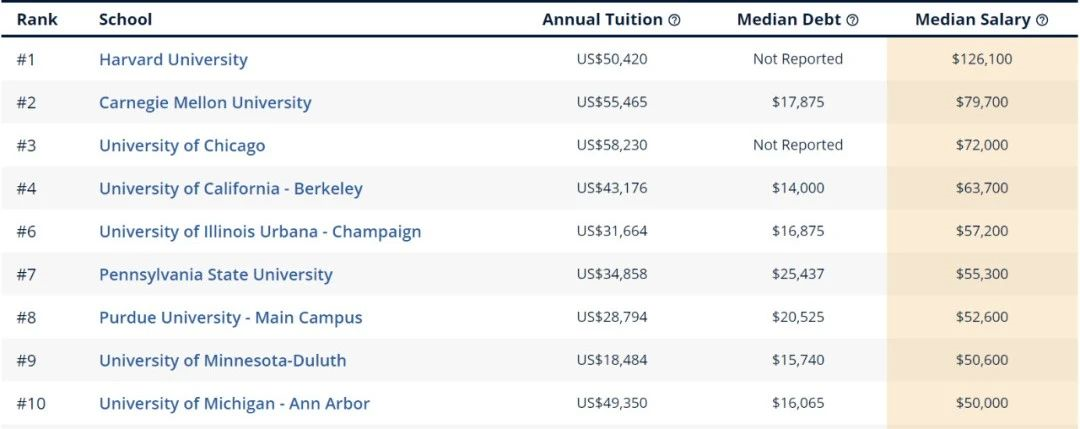Click the Annual Tuition help icon
1080x429 pixels.
click(674, 21)
